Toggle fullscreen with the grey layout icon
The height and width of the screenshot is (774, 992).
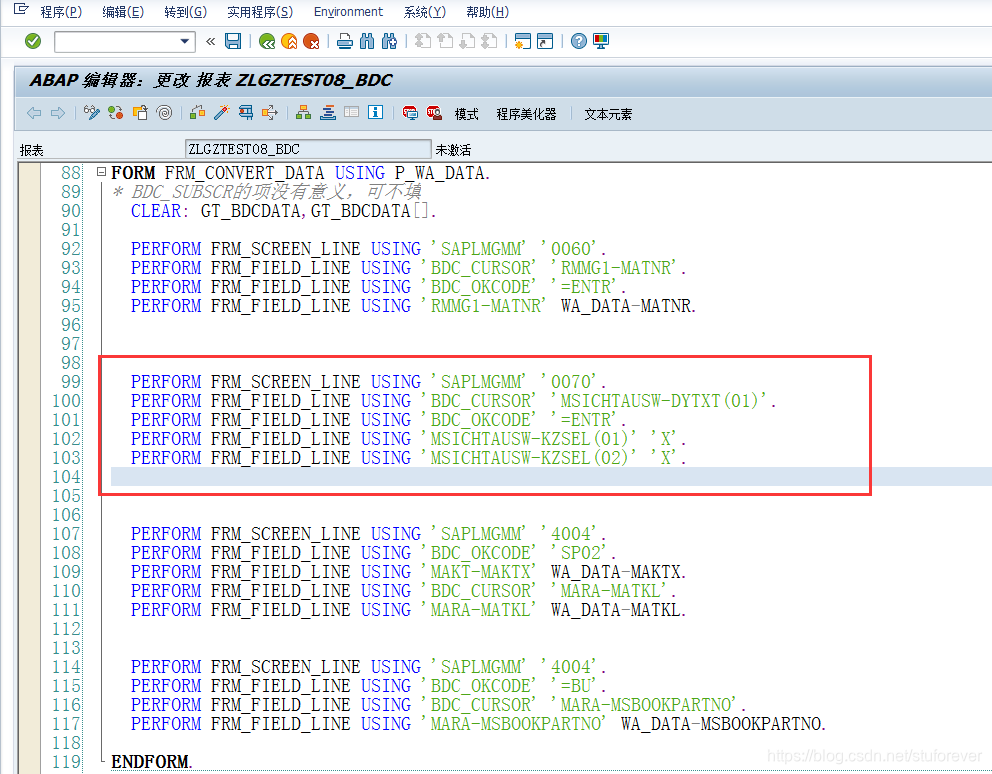(x=352, y=113)
